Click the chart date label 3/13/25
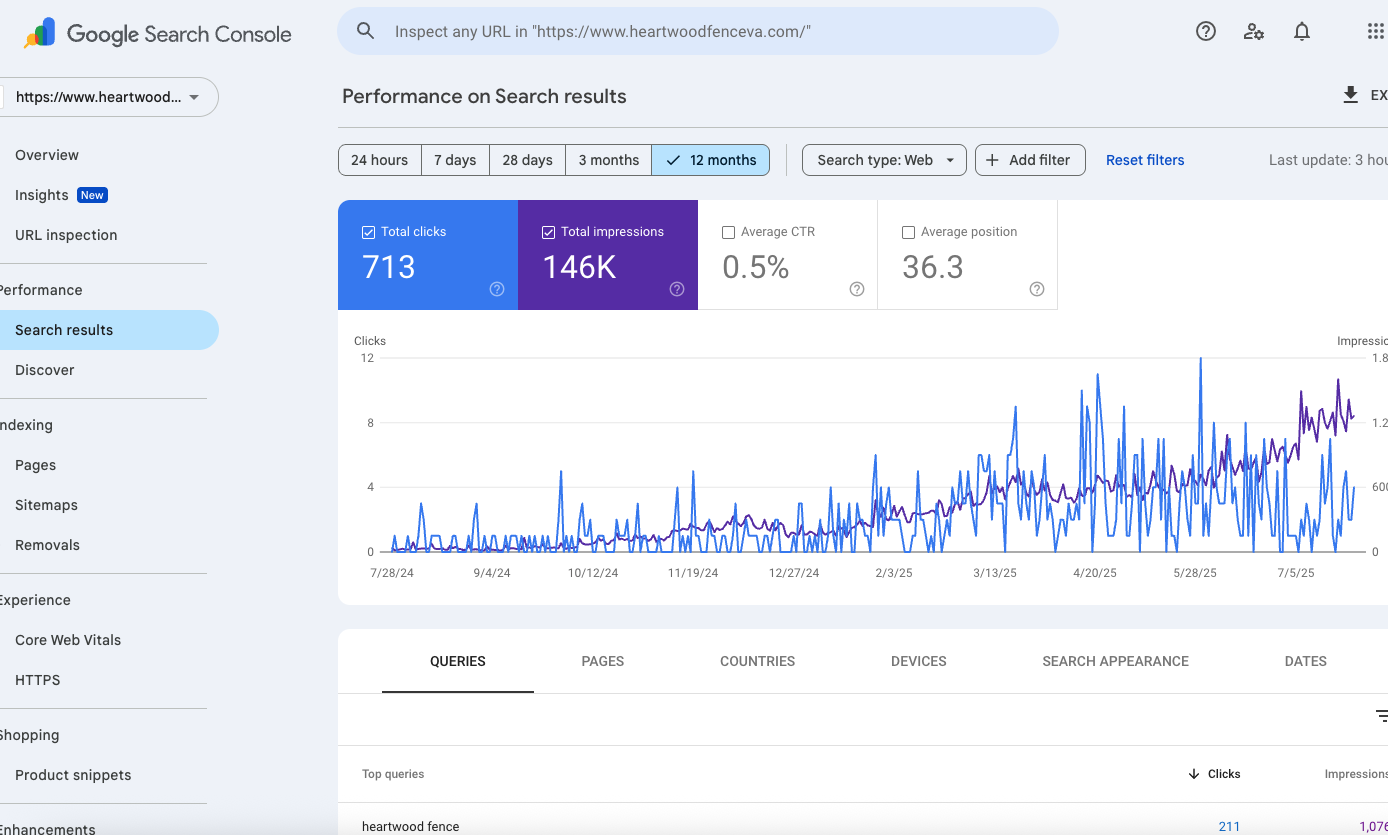This screenshot has height=835, width=1388. [x=994, y=573]
